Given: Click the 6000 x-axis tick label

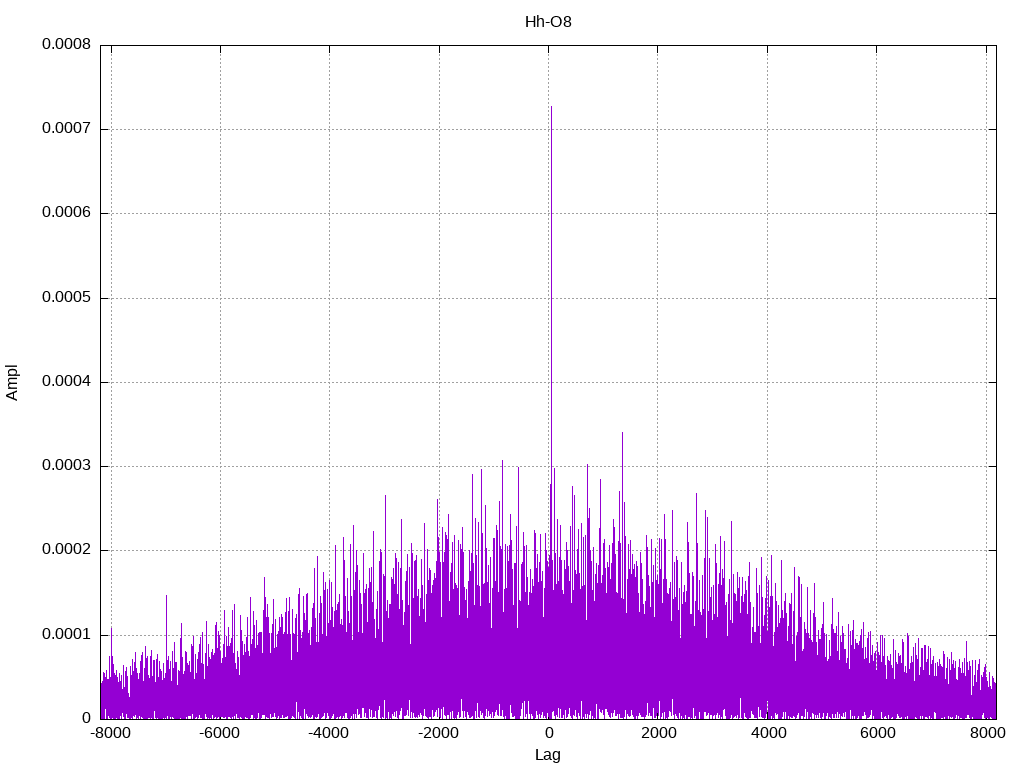Looking at the screenshot, I should [x=877, y=733].
